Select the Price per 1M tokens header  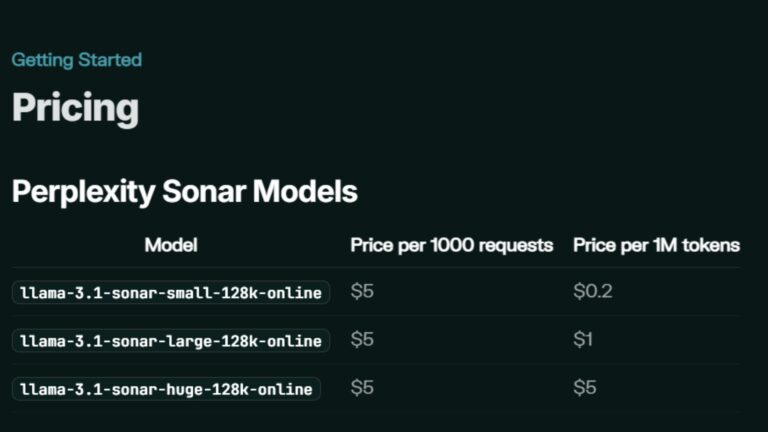[x=656, y=245]
